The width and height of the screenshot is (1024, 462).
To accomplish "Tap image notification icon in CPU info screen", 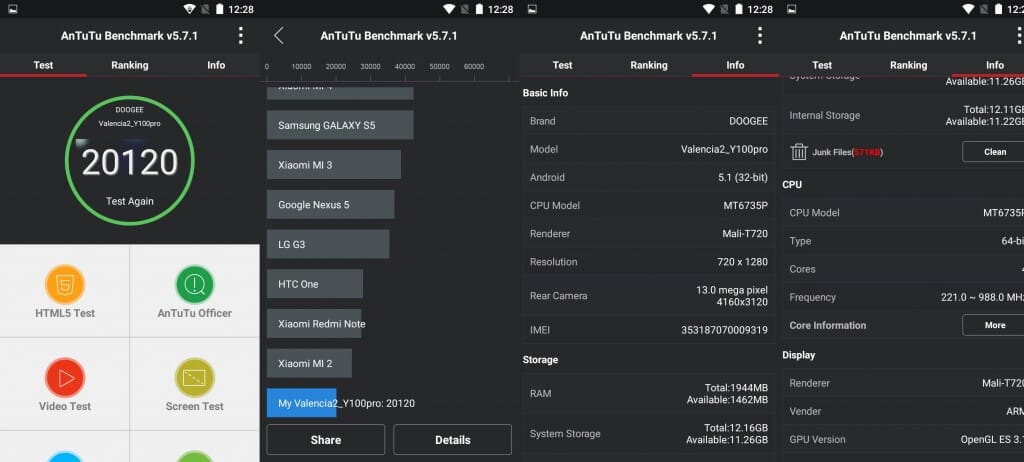I will click(x=792, y=9).
